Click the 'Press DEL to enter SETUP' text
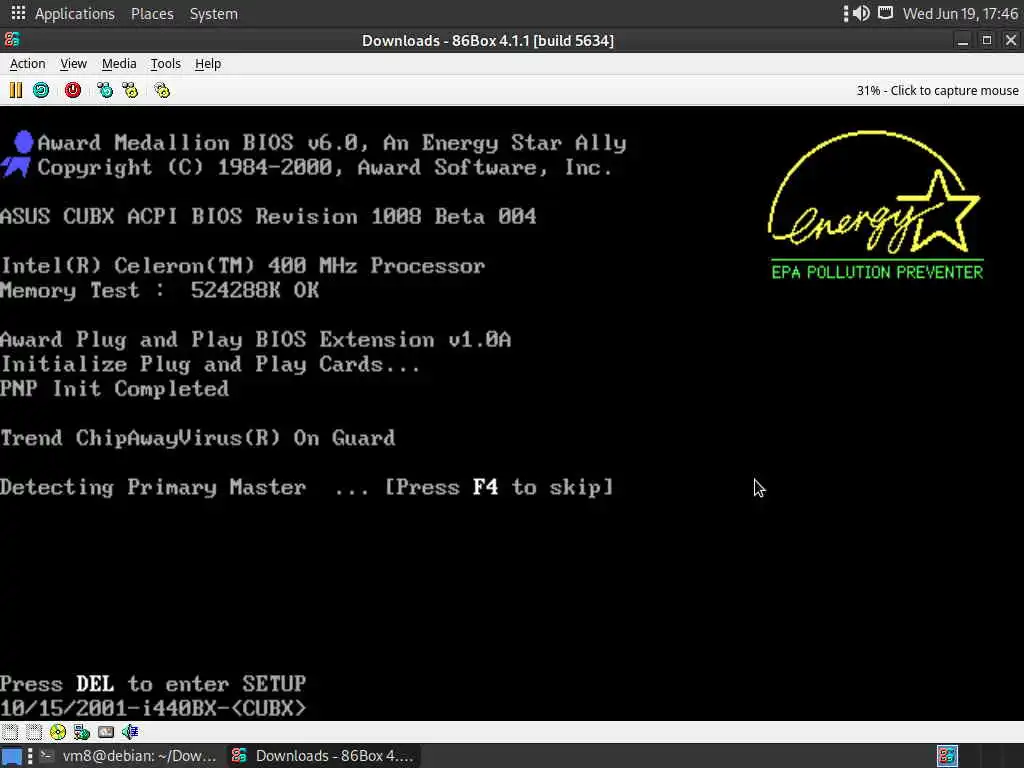The height and width of the screenshot is (768, 1024). pos(153,684)
